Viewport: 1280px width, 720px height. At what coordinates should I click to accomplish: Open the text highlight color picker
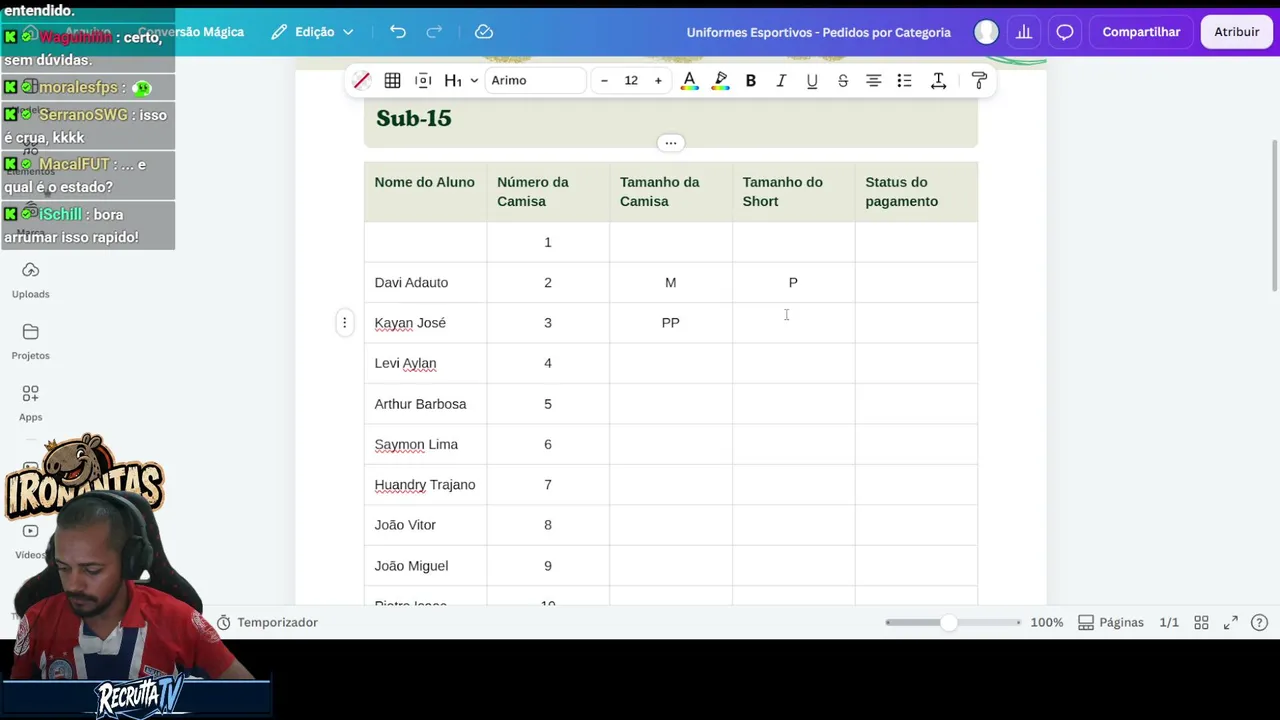[x=720, y=80]
